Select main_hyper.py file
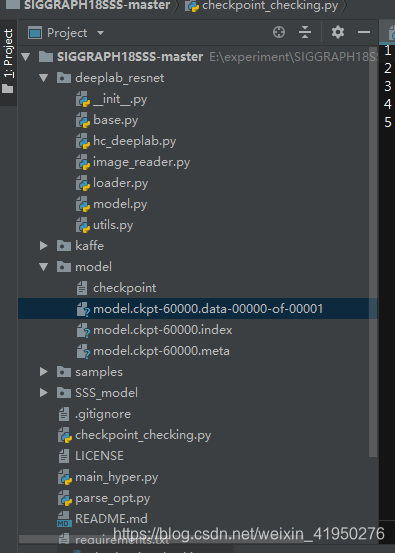This screenshot has height=553, width=395. tap(116, 477)
